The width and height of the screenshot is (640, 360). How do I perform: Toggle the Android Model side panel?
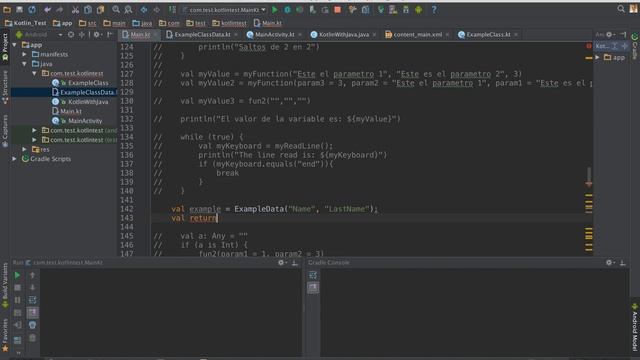[x=635, y=327]
